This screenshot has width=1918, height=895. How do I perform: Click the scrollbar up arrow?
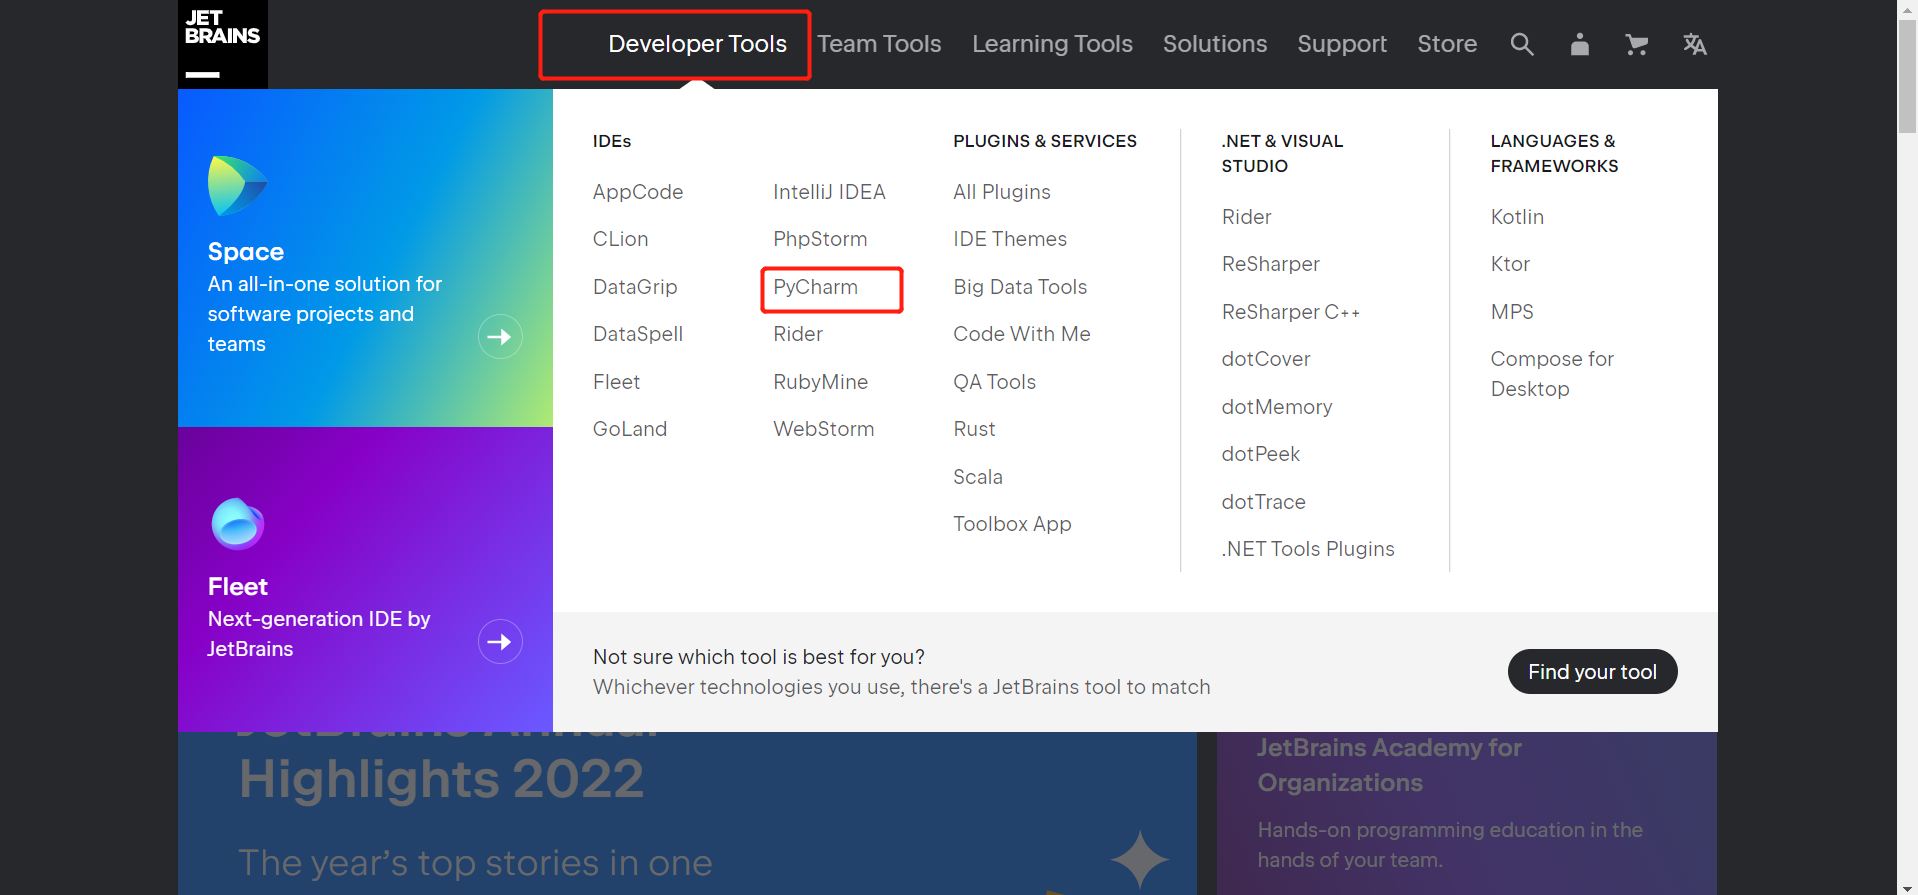1908,9
